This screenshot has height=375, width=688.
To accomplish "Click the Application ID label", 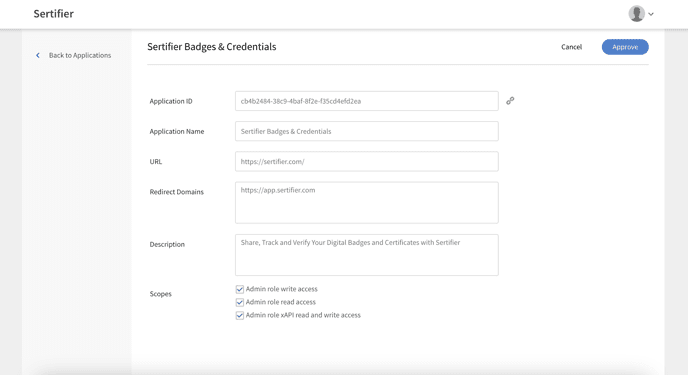I will [x=171, y=101].
